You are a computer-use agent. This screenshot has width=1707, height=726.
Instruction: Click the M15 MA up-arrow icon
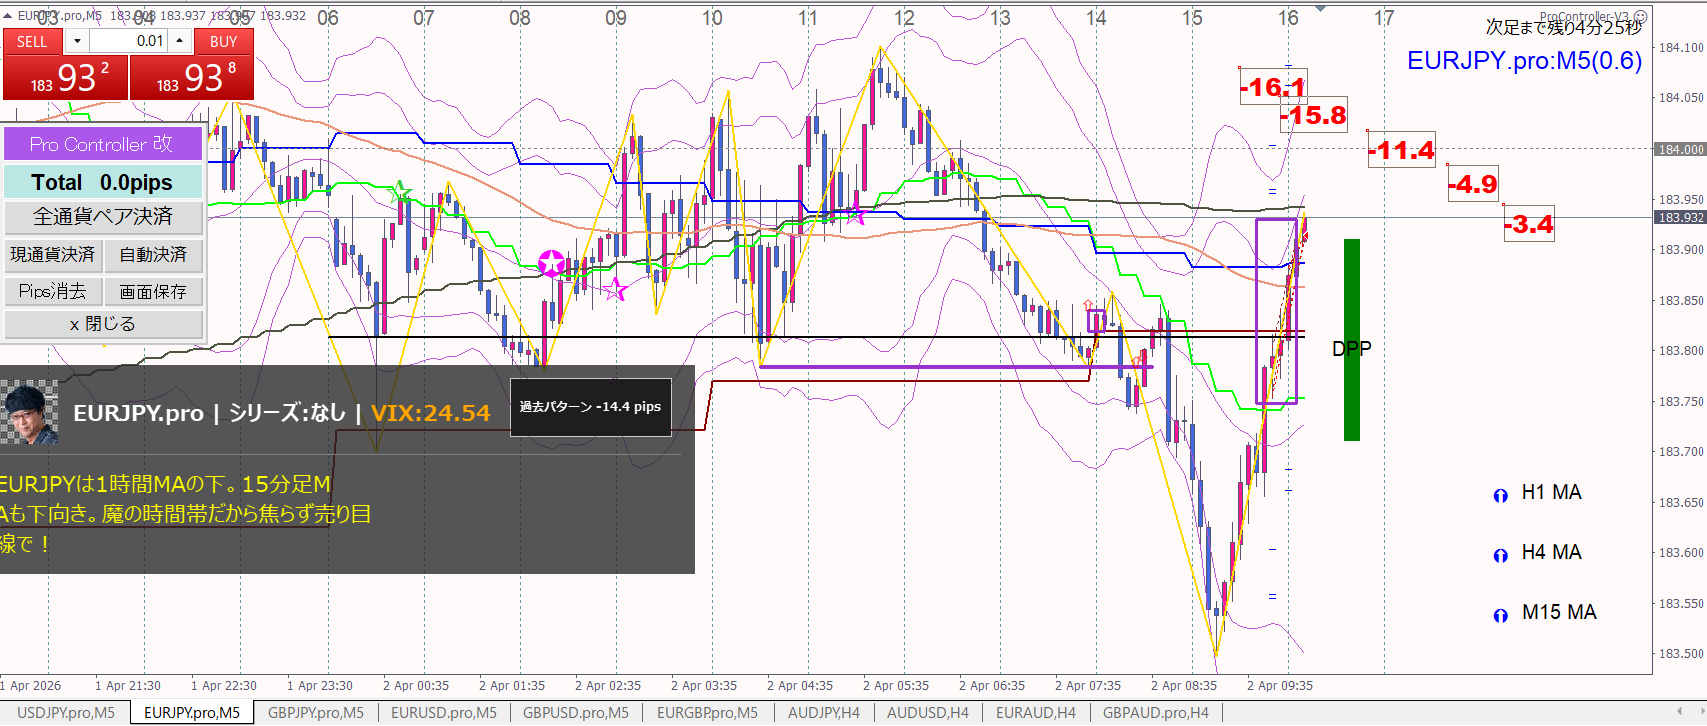1500,615
